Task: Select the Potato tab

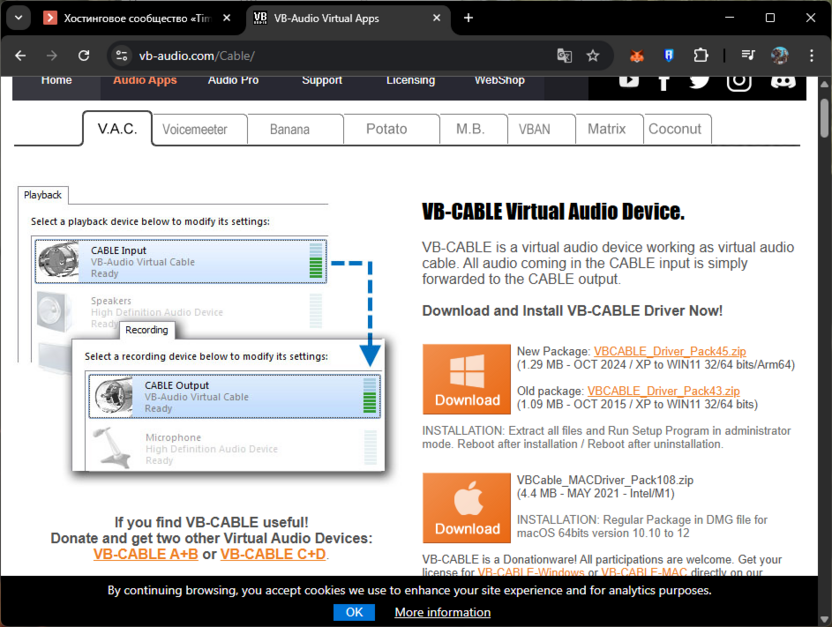Action: click(x=386, y=129)
